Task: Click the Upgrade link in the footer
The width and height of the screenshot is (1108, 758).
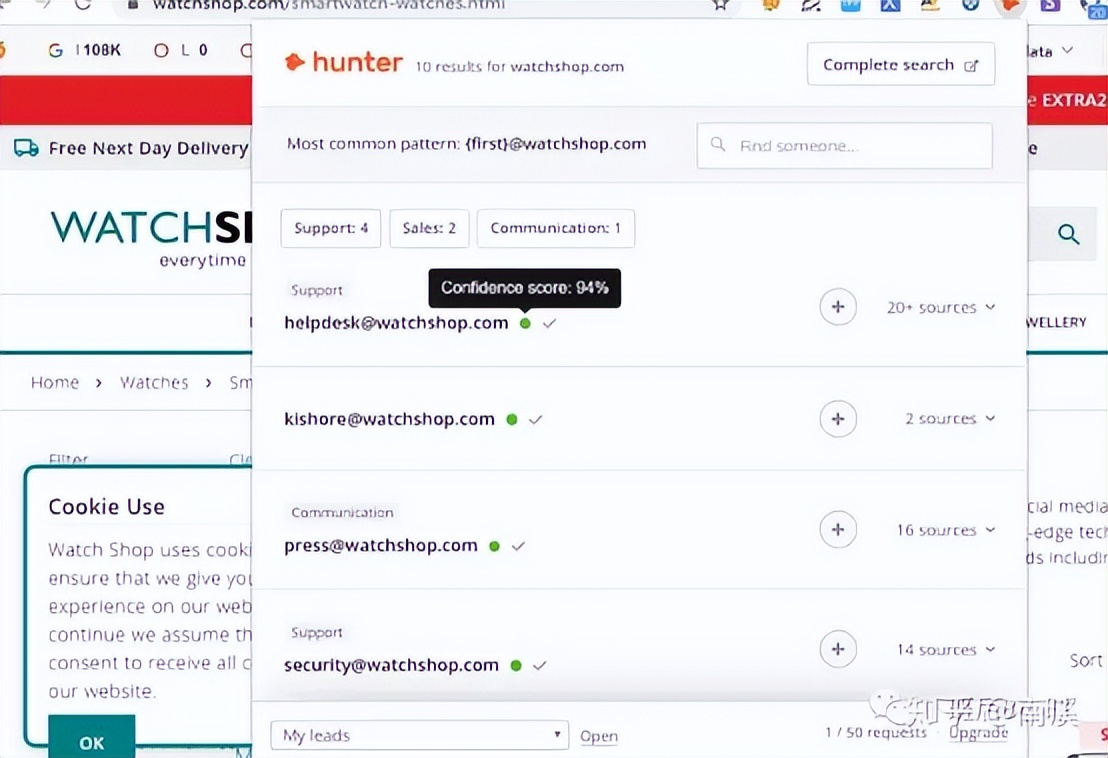Action: (978, 733)
